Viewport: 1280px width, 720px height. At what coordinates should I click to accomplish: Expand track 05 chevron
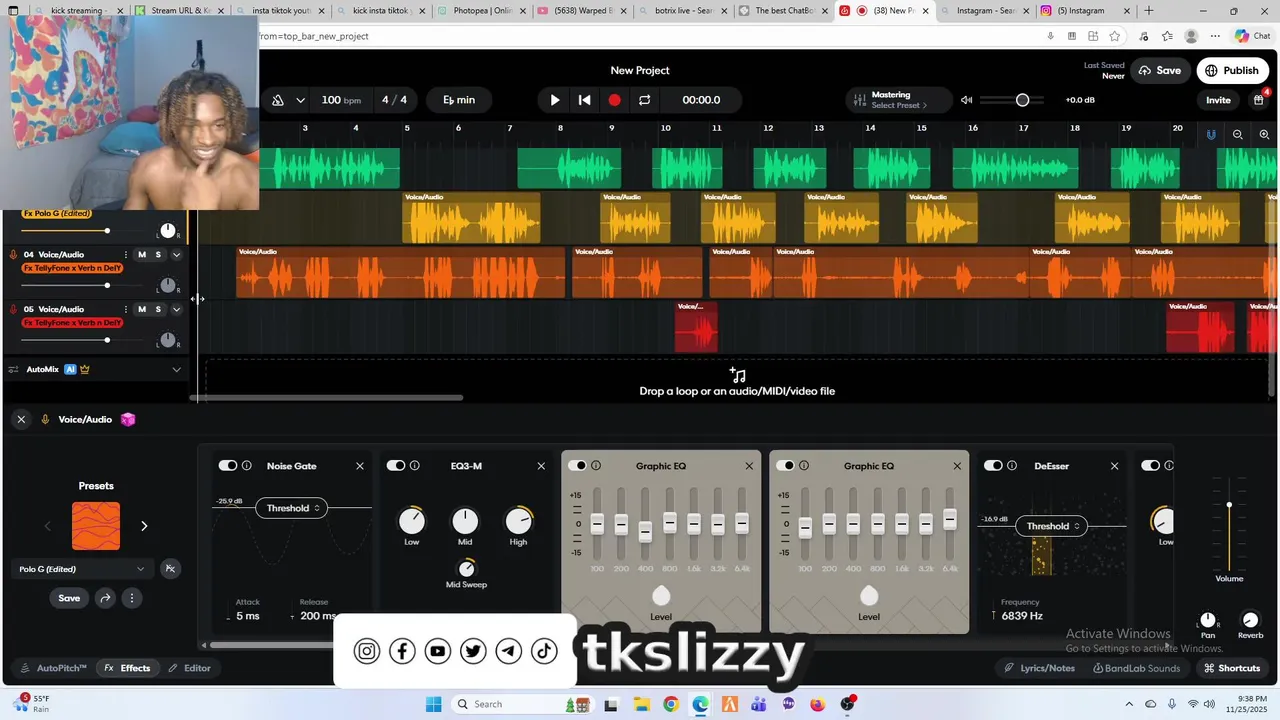pyautogui.click(x=177, y=310)
